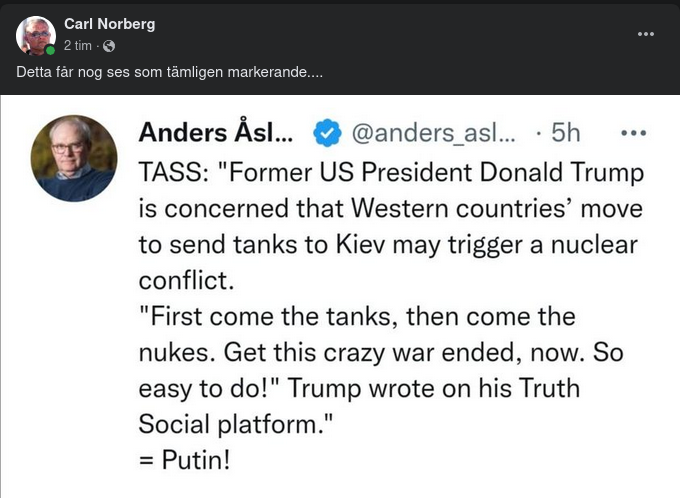Open Carl Norberg's profile name link

point(109,24)
